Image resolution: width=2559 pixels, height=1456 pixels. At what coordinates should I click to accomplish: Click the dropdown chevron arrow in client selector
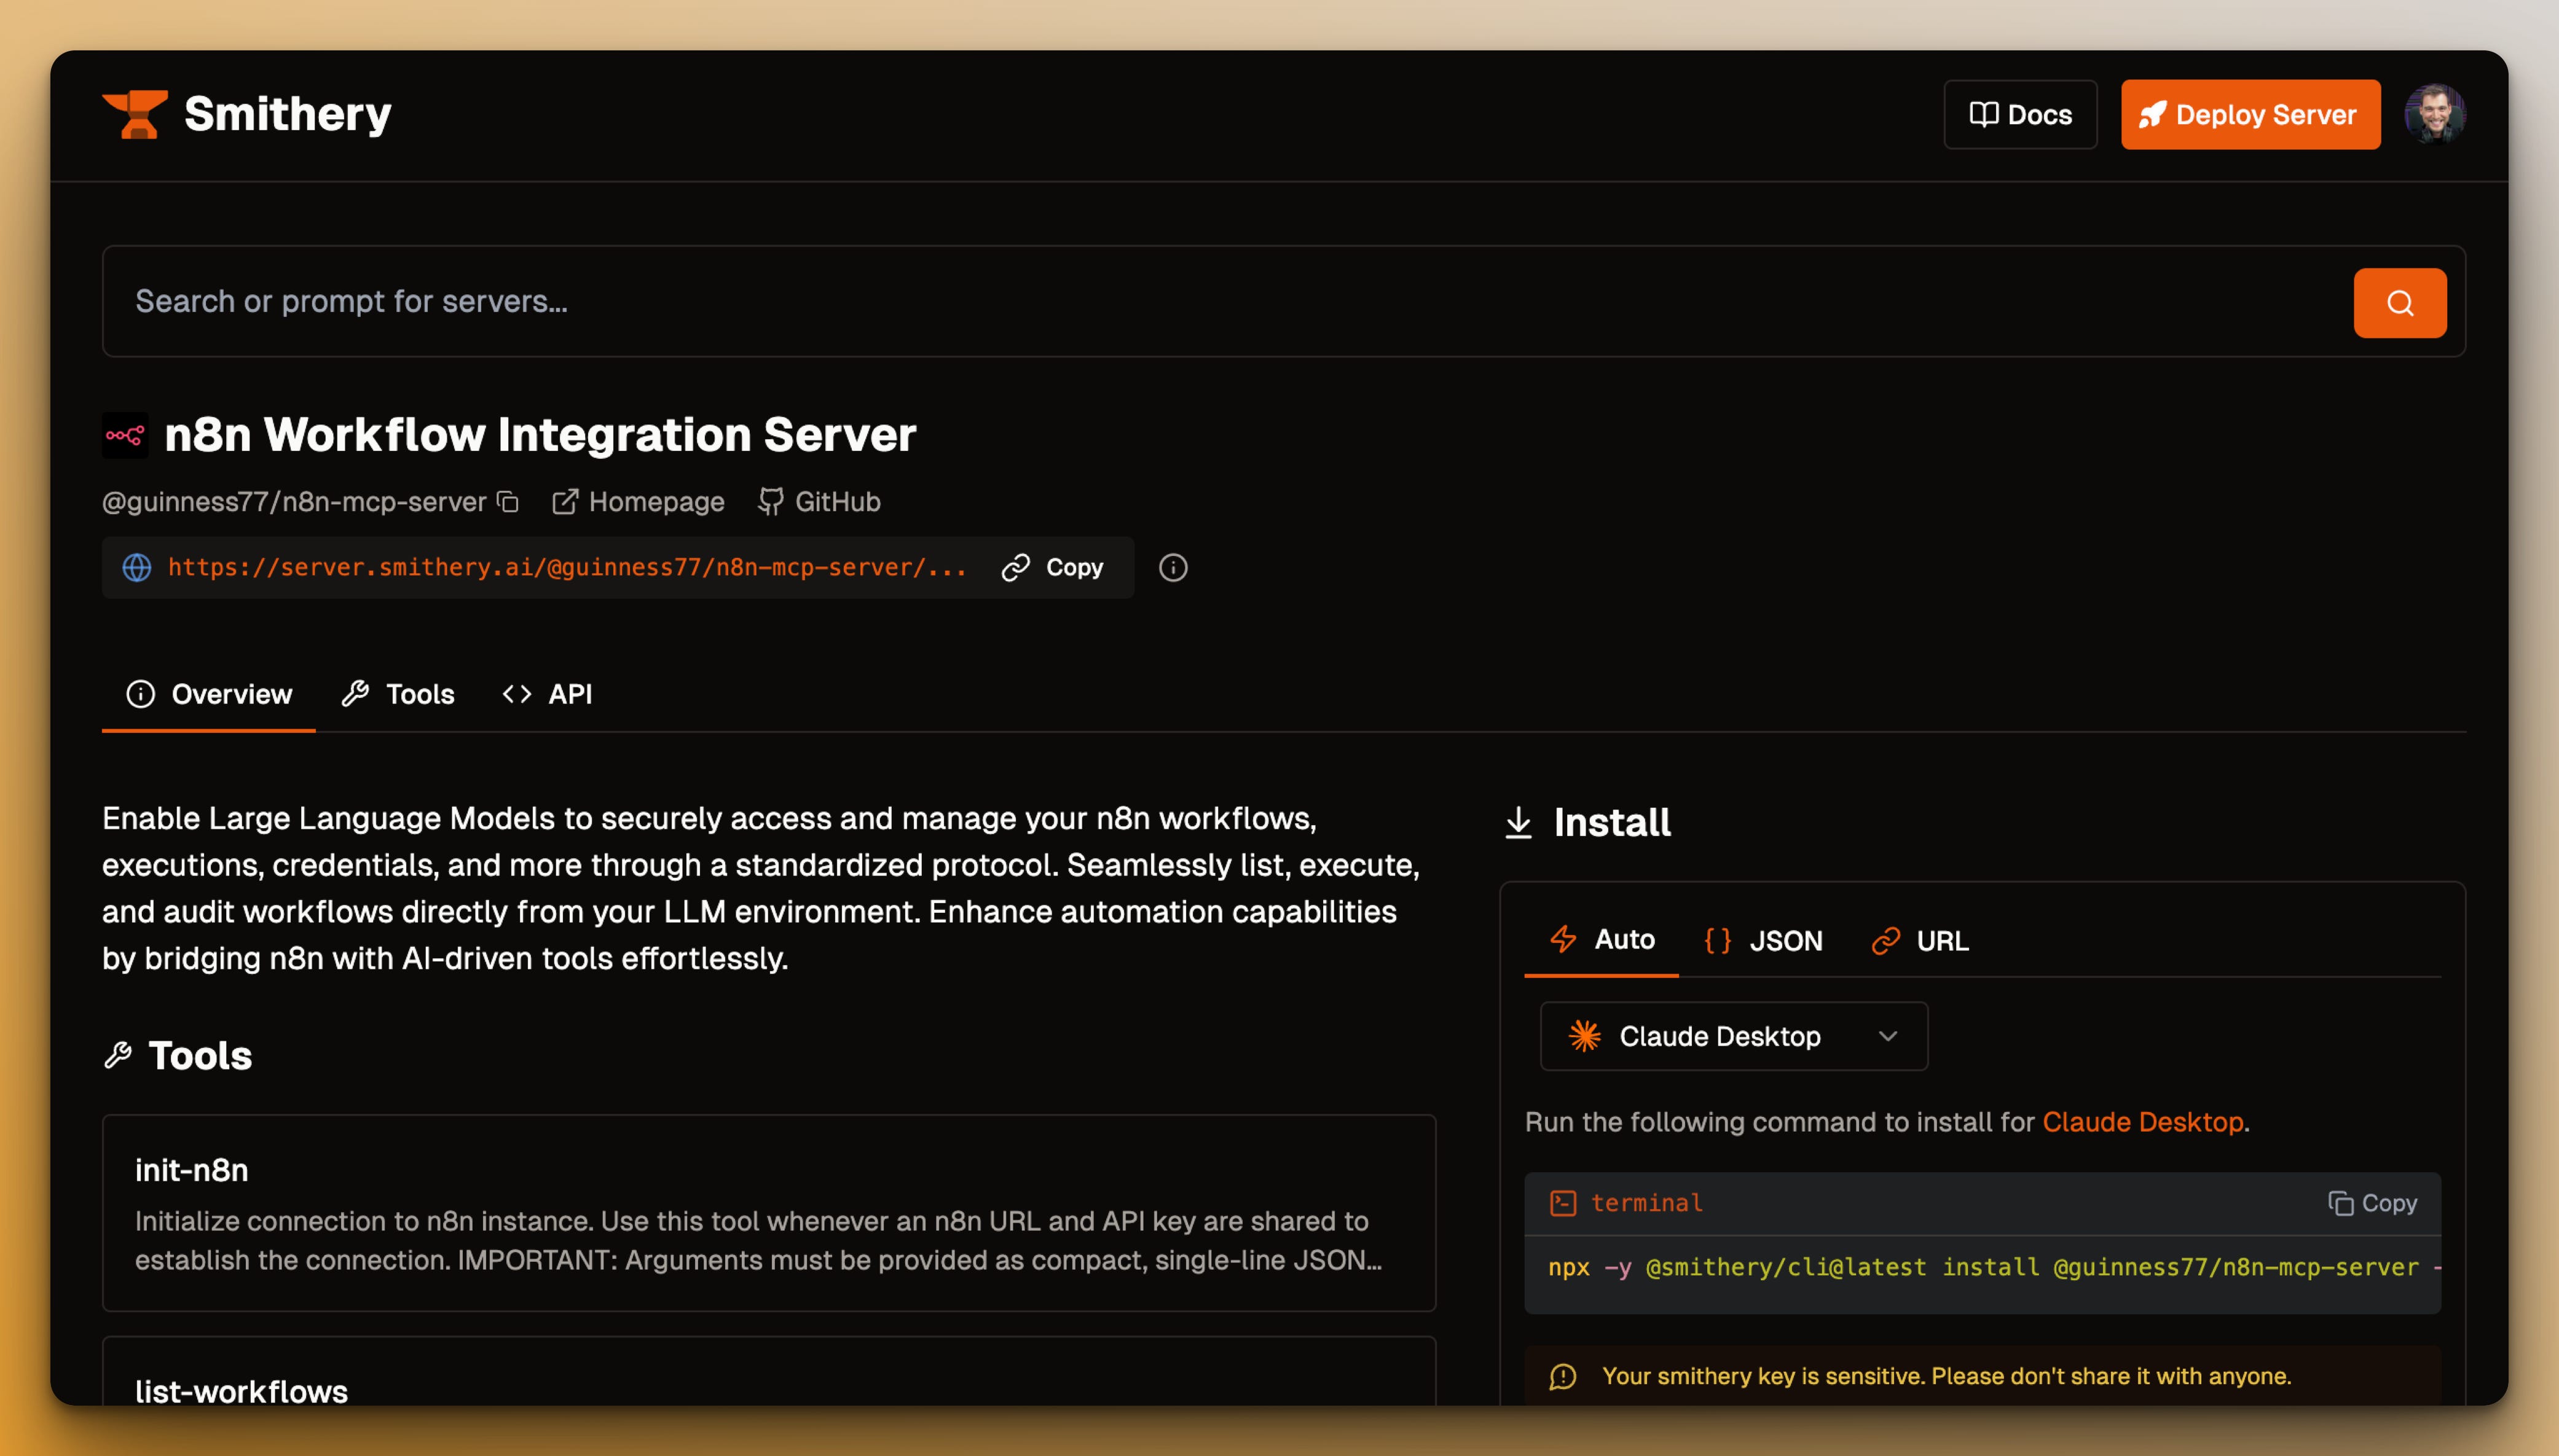(1887, 1036)
